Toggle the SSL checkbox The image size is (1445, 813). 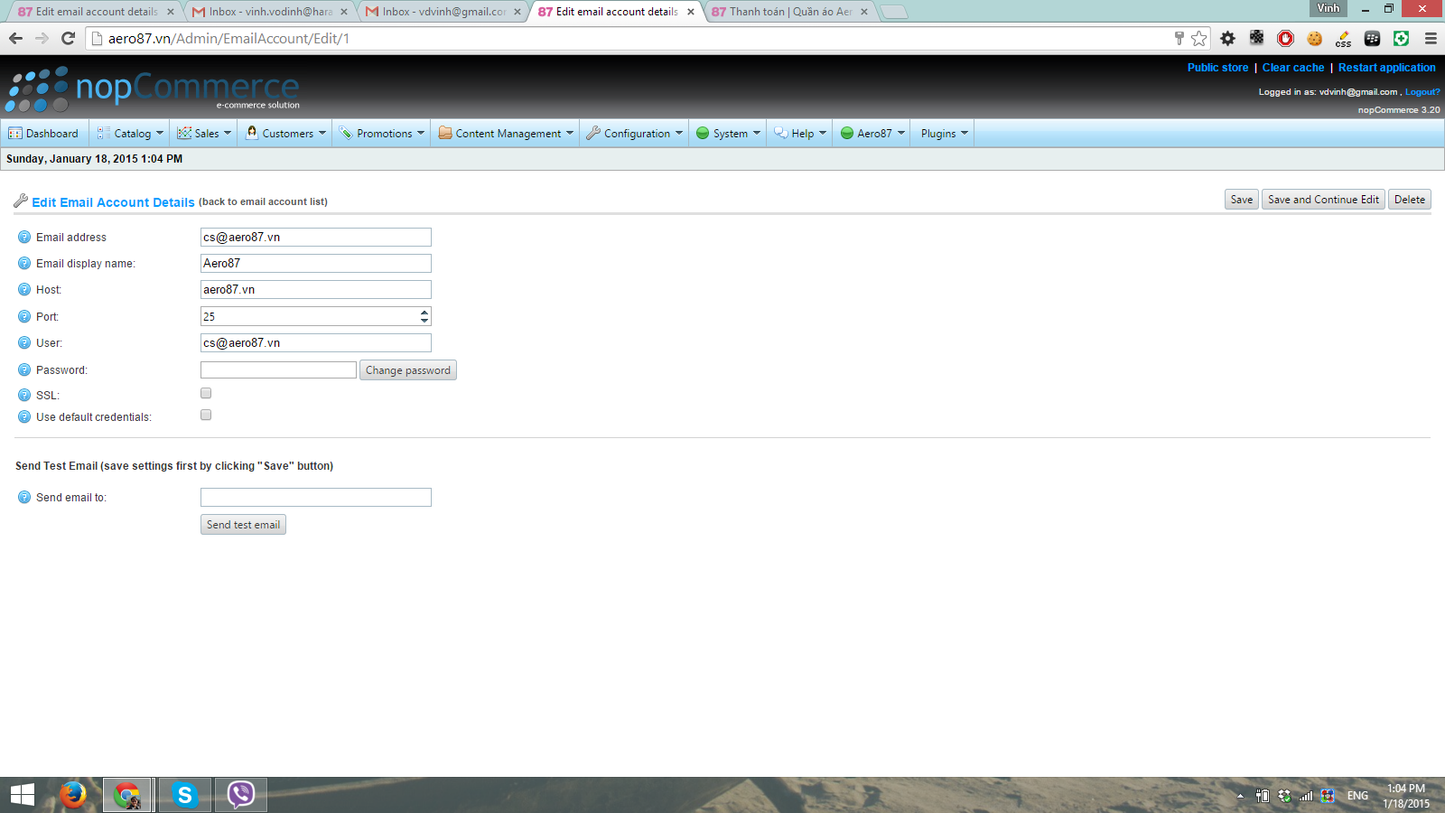206,394
